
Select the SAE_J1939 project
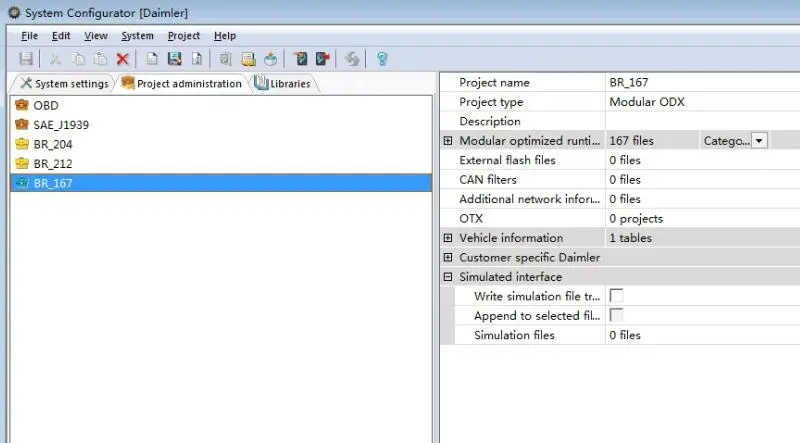click(59, 125)
